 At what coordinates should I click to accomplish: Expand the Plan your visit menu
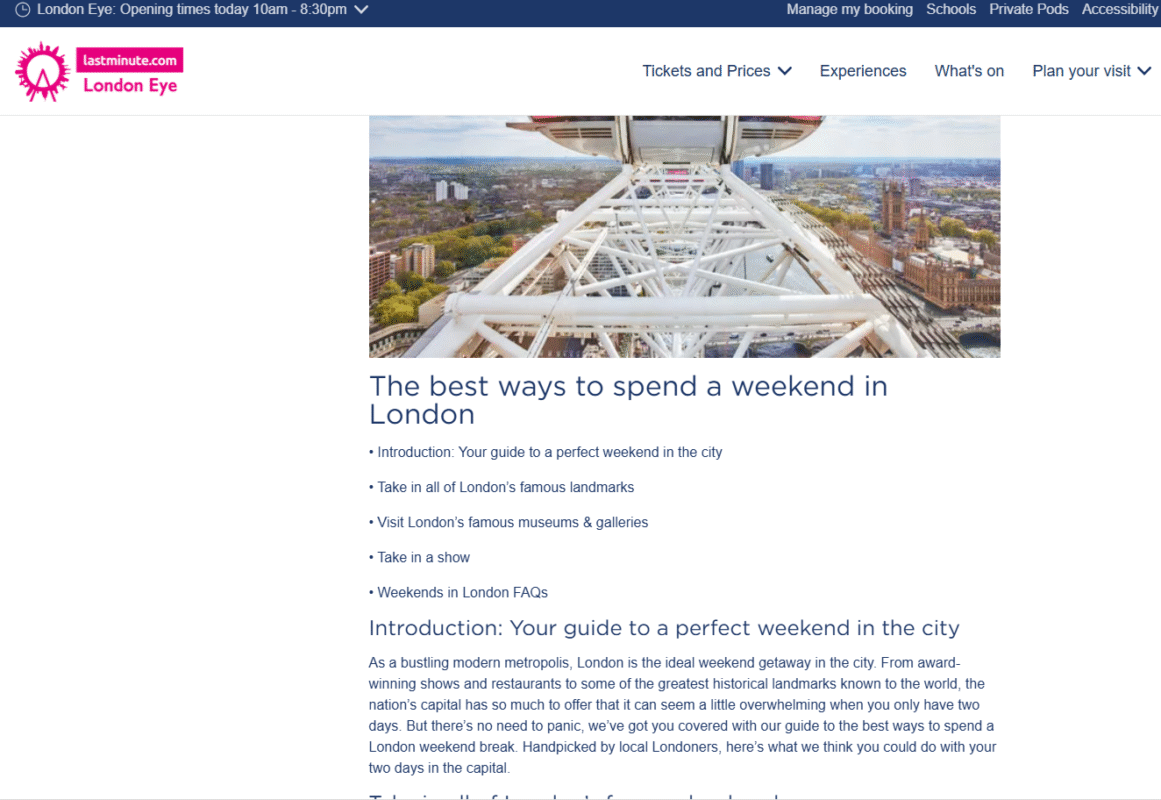tap(1091, 71)
